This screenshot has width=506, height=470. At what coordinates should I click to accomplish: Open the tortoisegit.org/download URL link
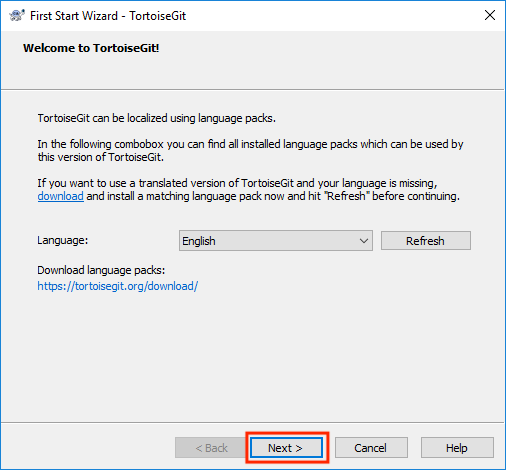118,286
